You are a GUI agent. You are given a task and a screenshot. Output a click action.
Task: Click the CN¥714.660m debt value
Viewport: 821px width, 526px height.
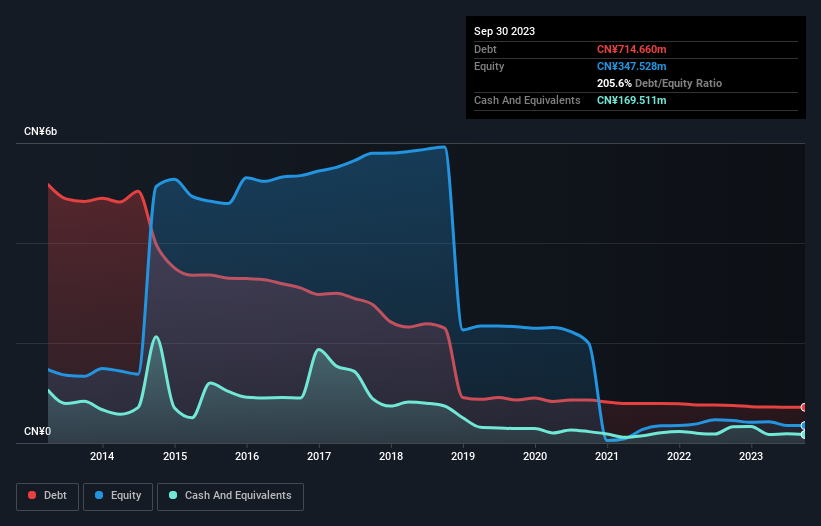point(631,49)
